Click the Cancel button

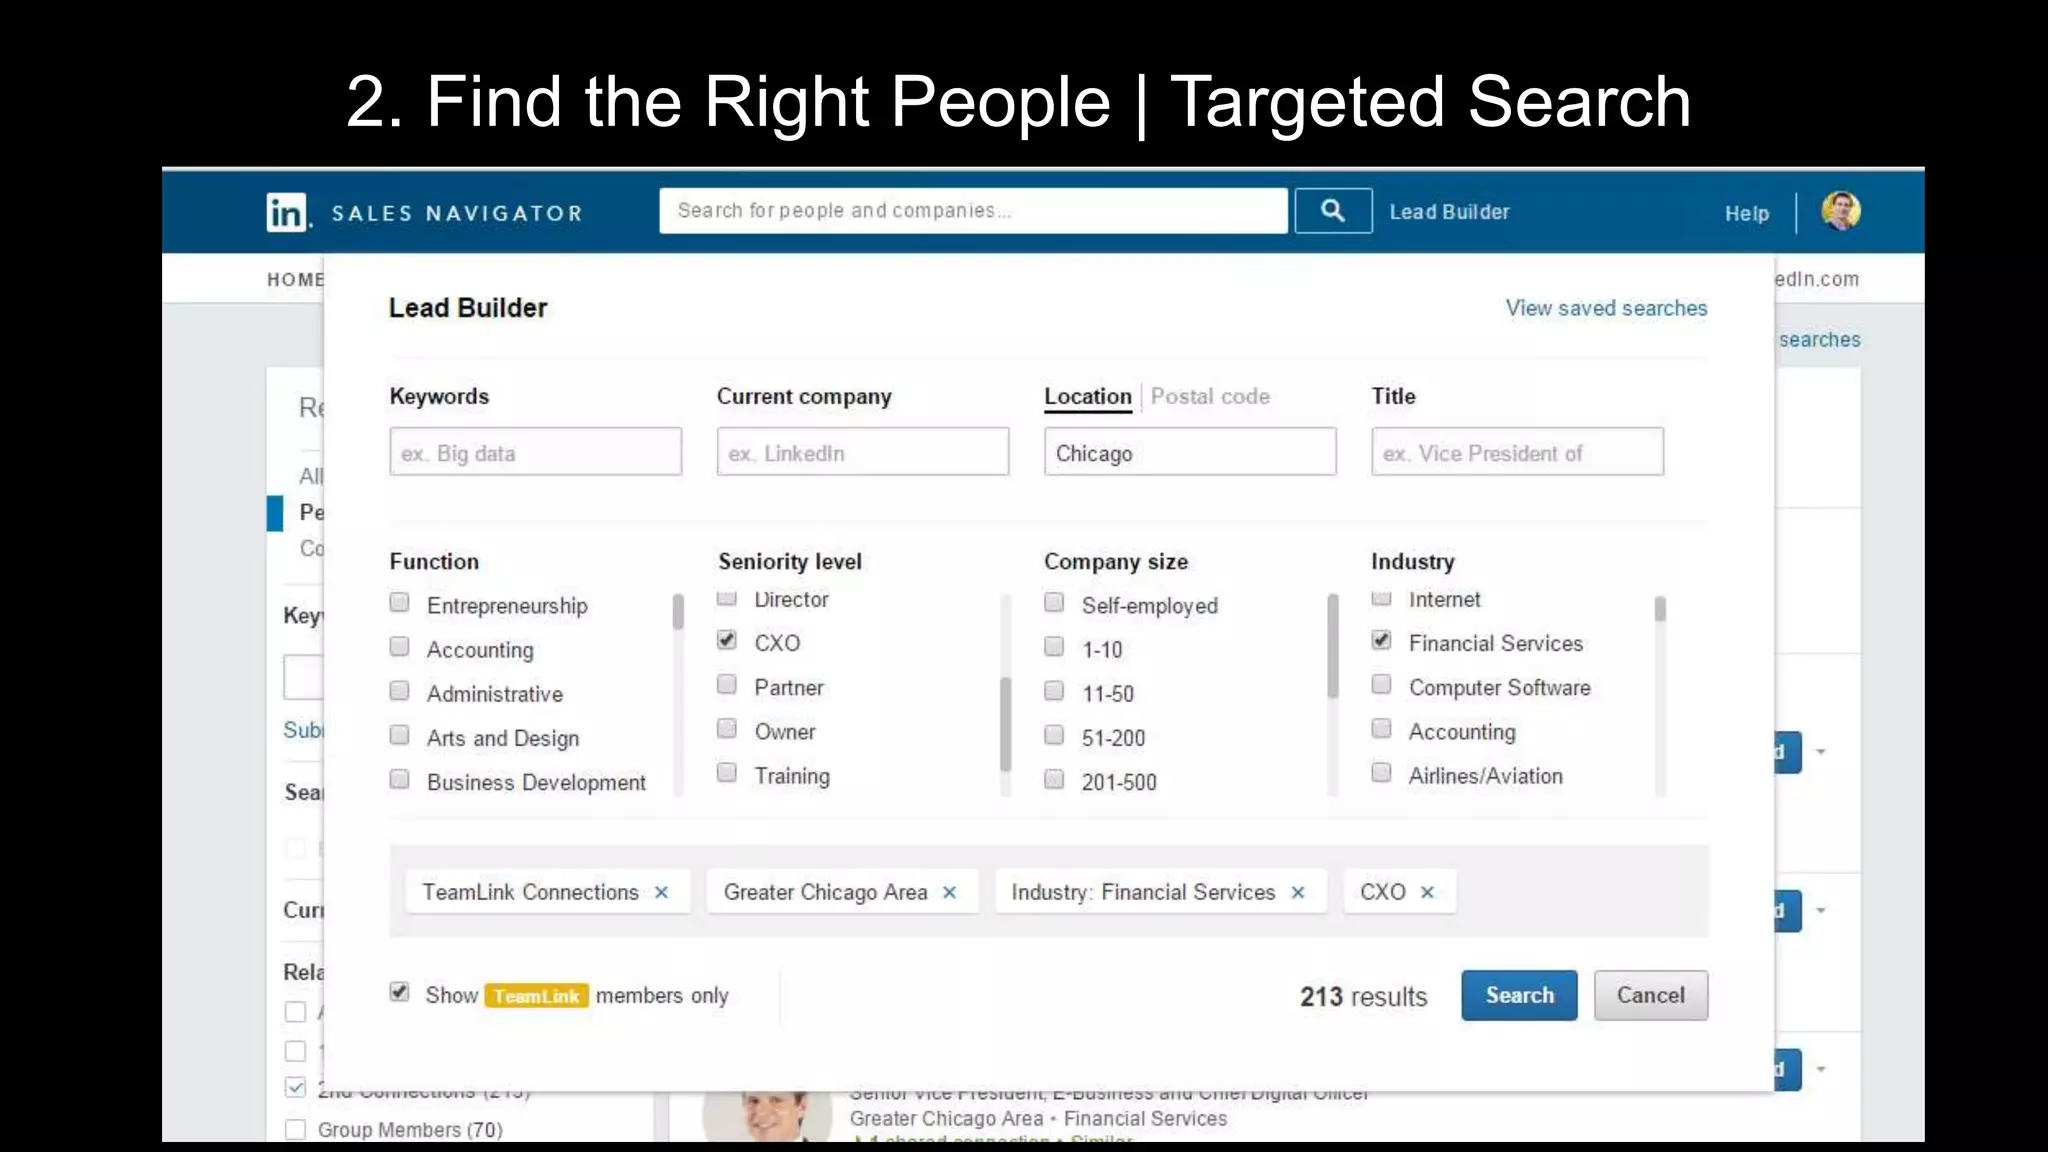click(1651, 995)
